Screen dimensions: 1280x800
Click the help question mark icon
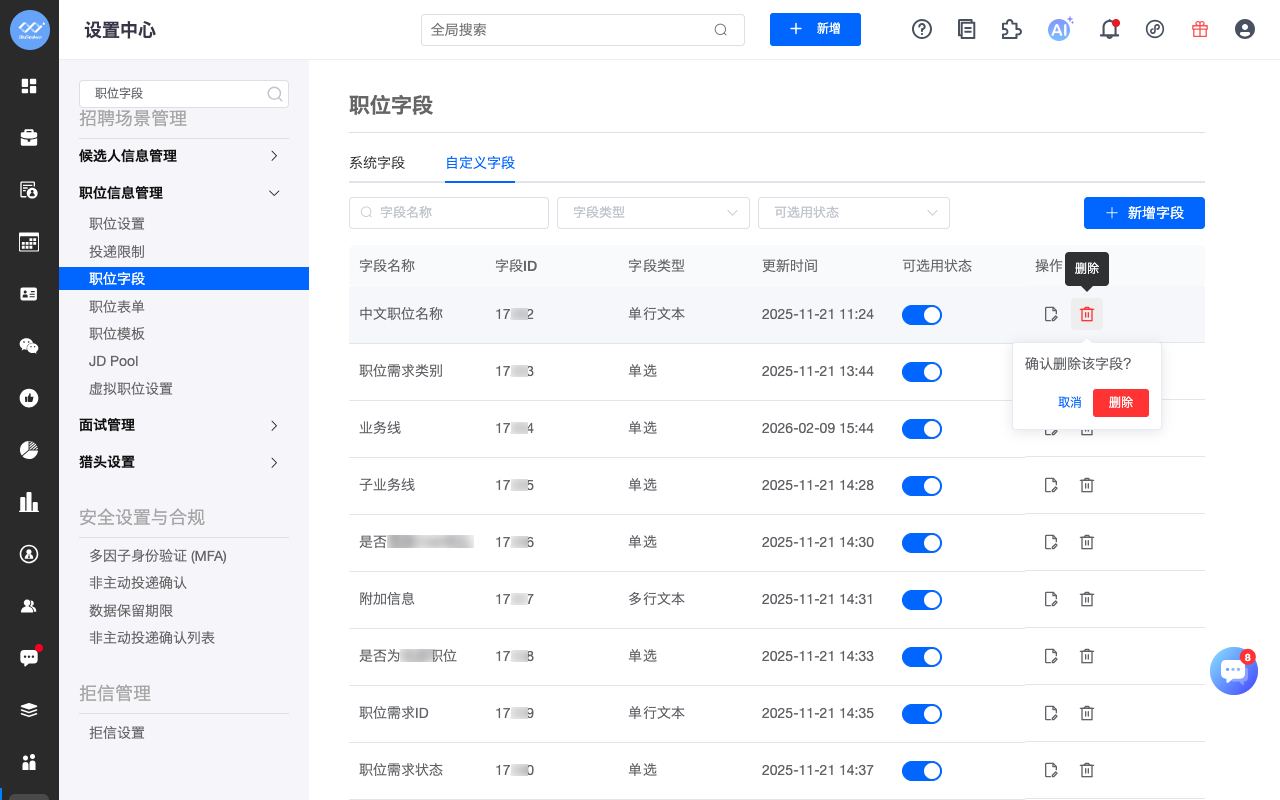click(922, 29)
